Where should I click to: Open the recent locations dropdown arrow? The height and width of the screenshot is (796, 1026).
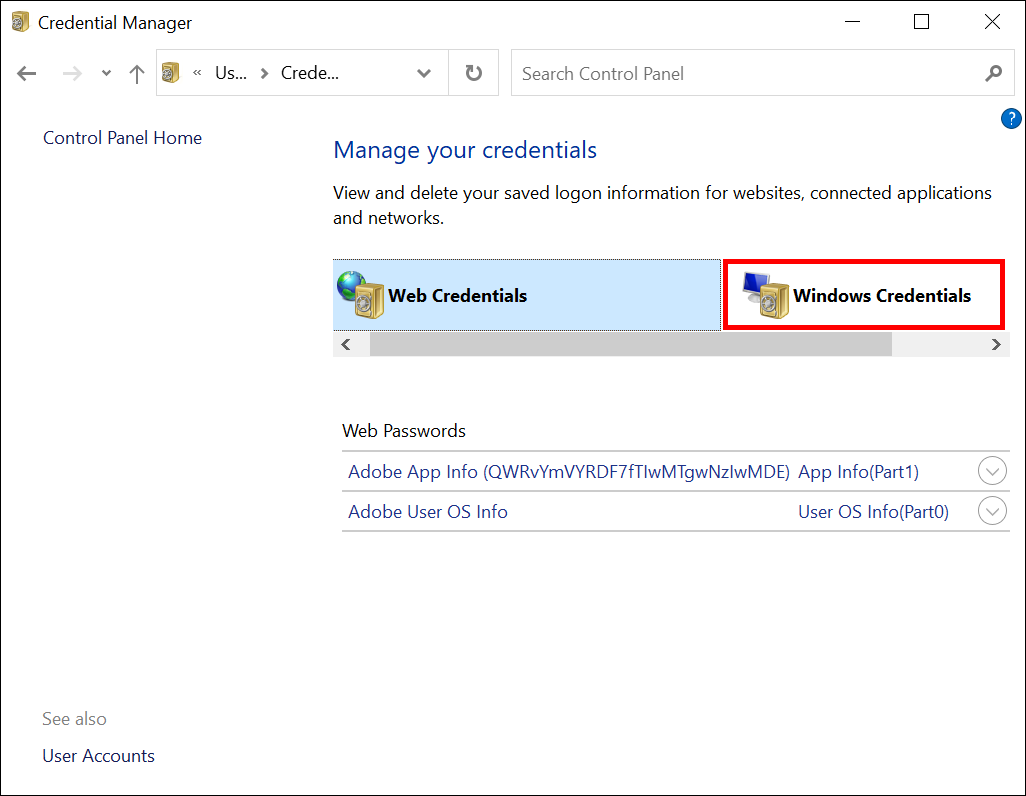click(x=106, y=74)
